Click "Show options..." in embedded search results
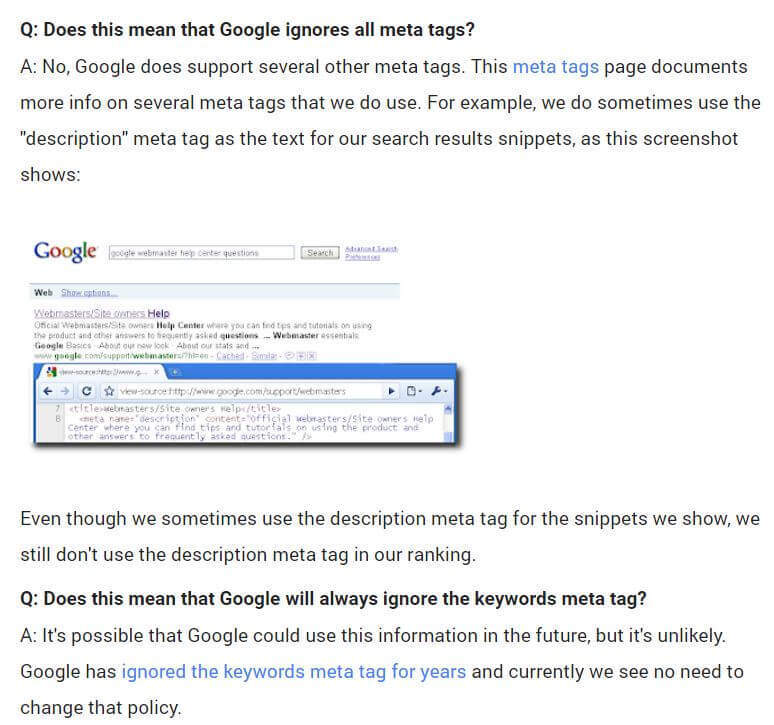The height and width of the screenshot is (725, 774). [x=89, y=293]
